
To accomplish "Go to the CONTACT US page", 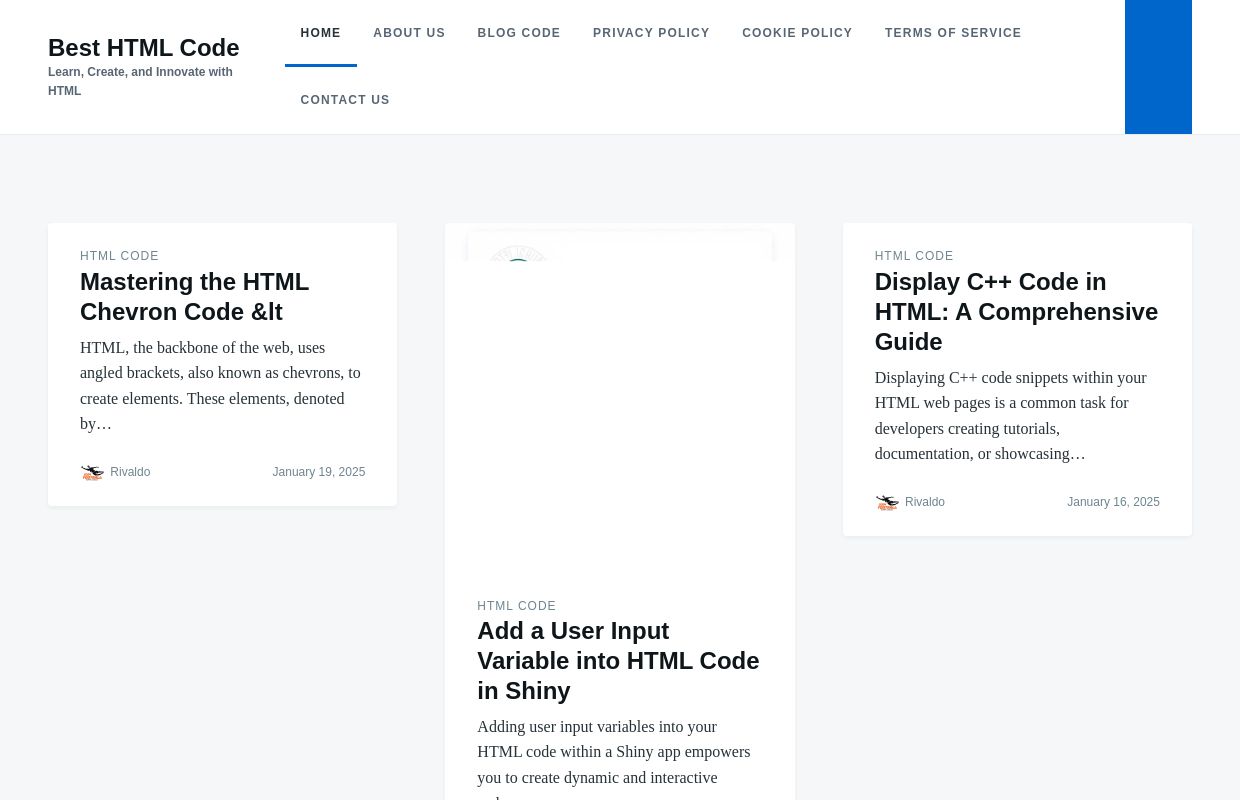I will 345,100.
